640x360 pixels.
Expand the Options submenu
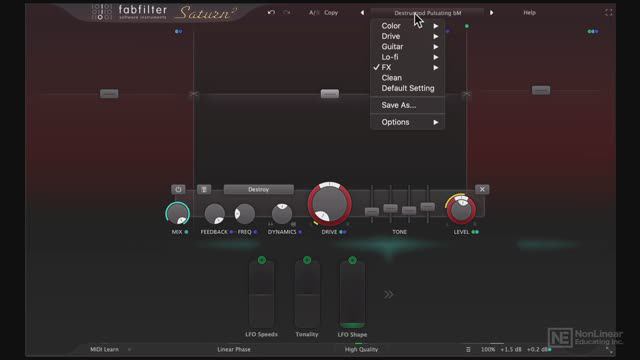(x=407, y=122)
